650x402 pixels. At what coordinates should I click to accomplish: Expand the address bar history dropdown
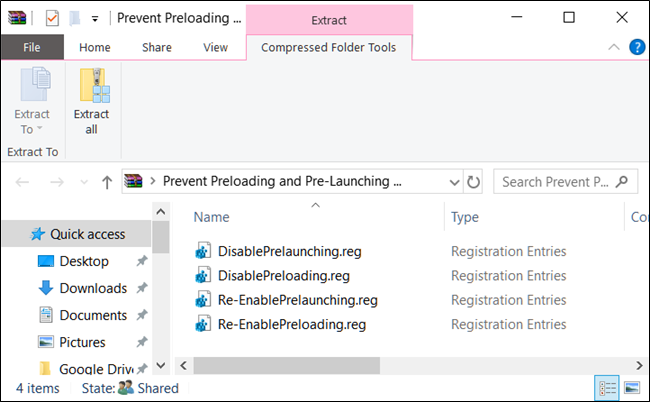(x=453, y=182)
